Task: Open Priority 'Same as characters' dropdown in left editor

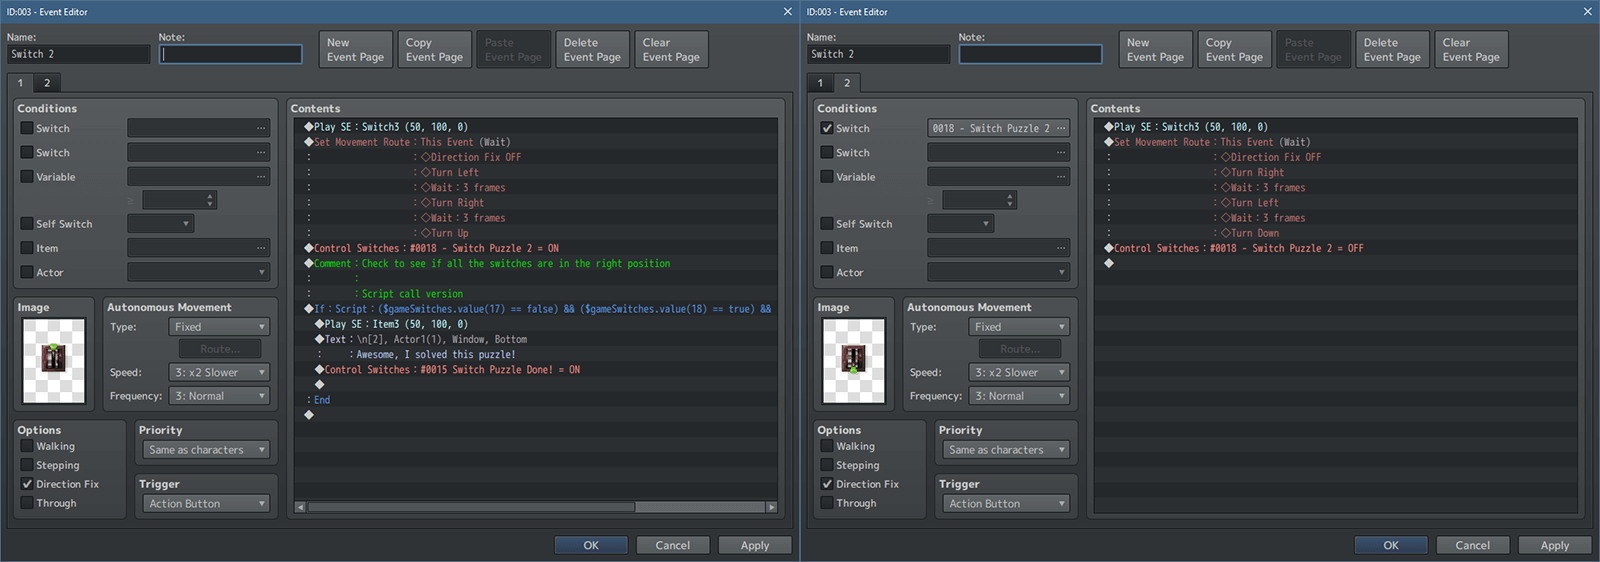Action: (206, 450)
